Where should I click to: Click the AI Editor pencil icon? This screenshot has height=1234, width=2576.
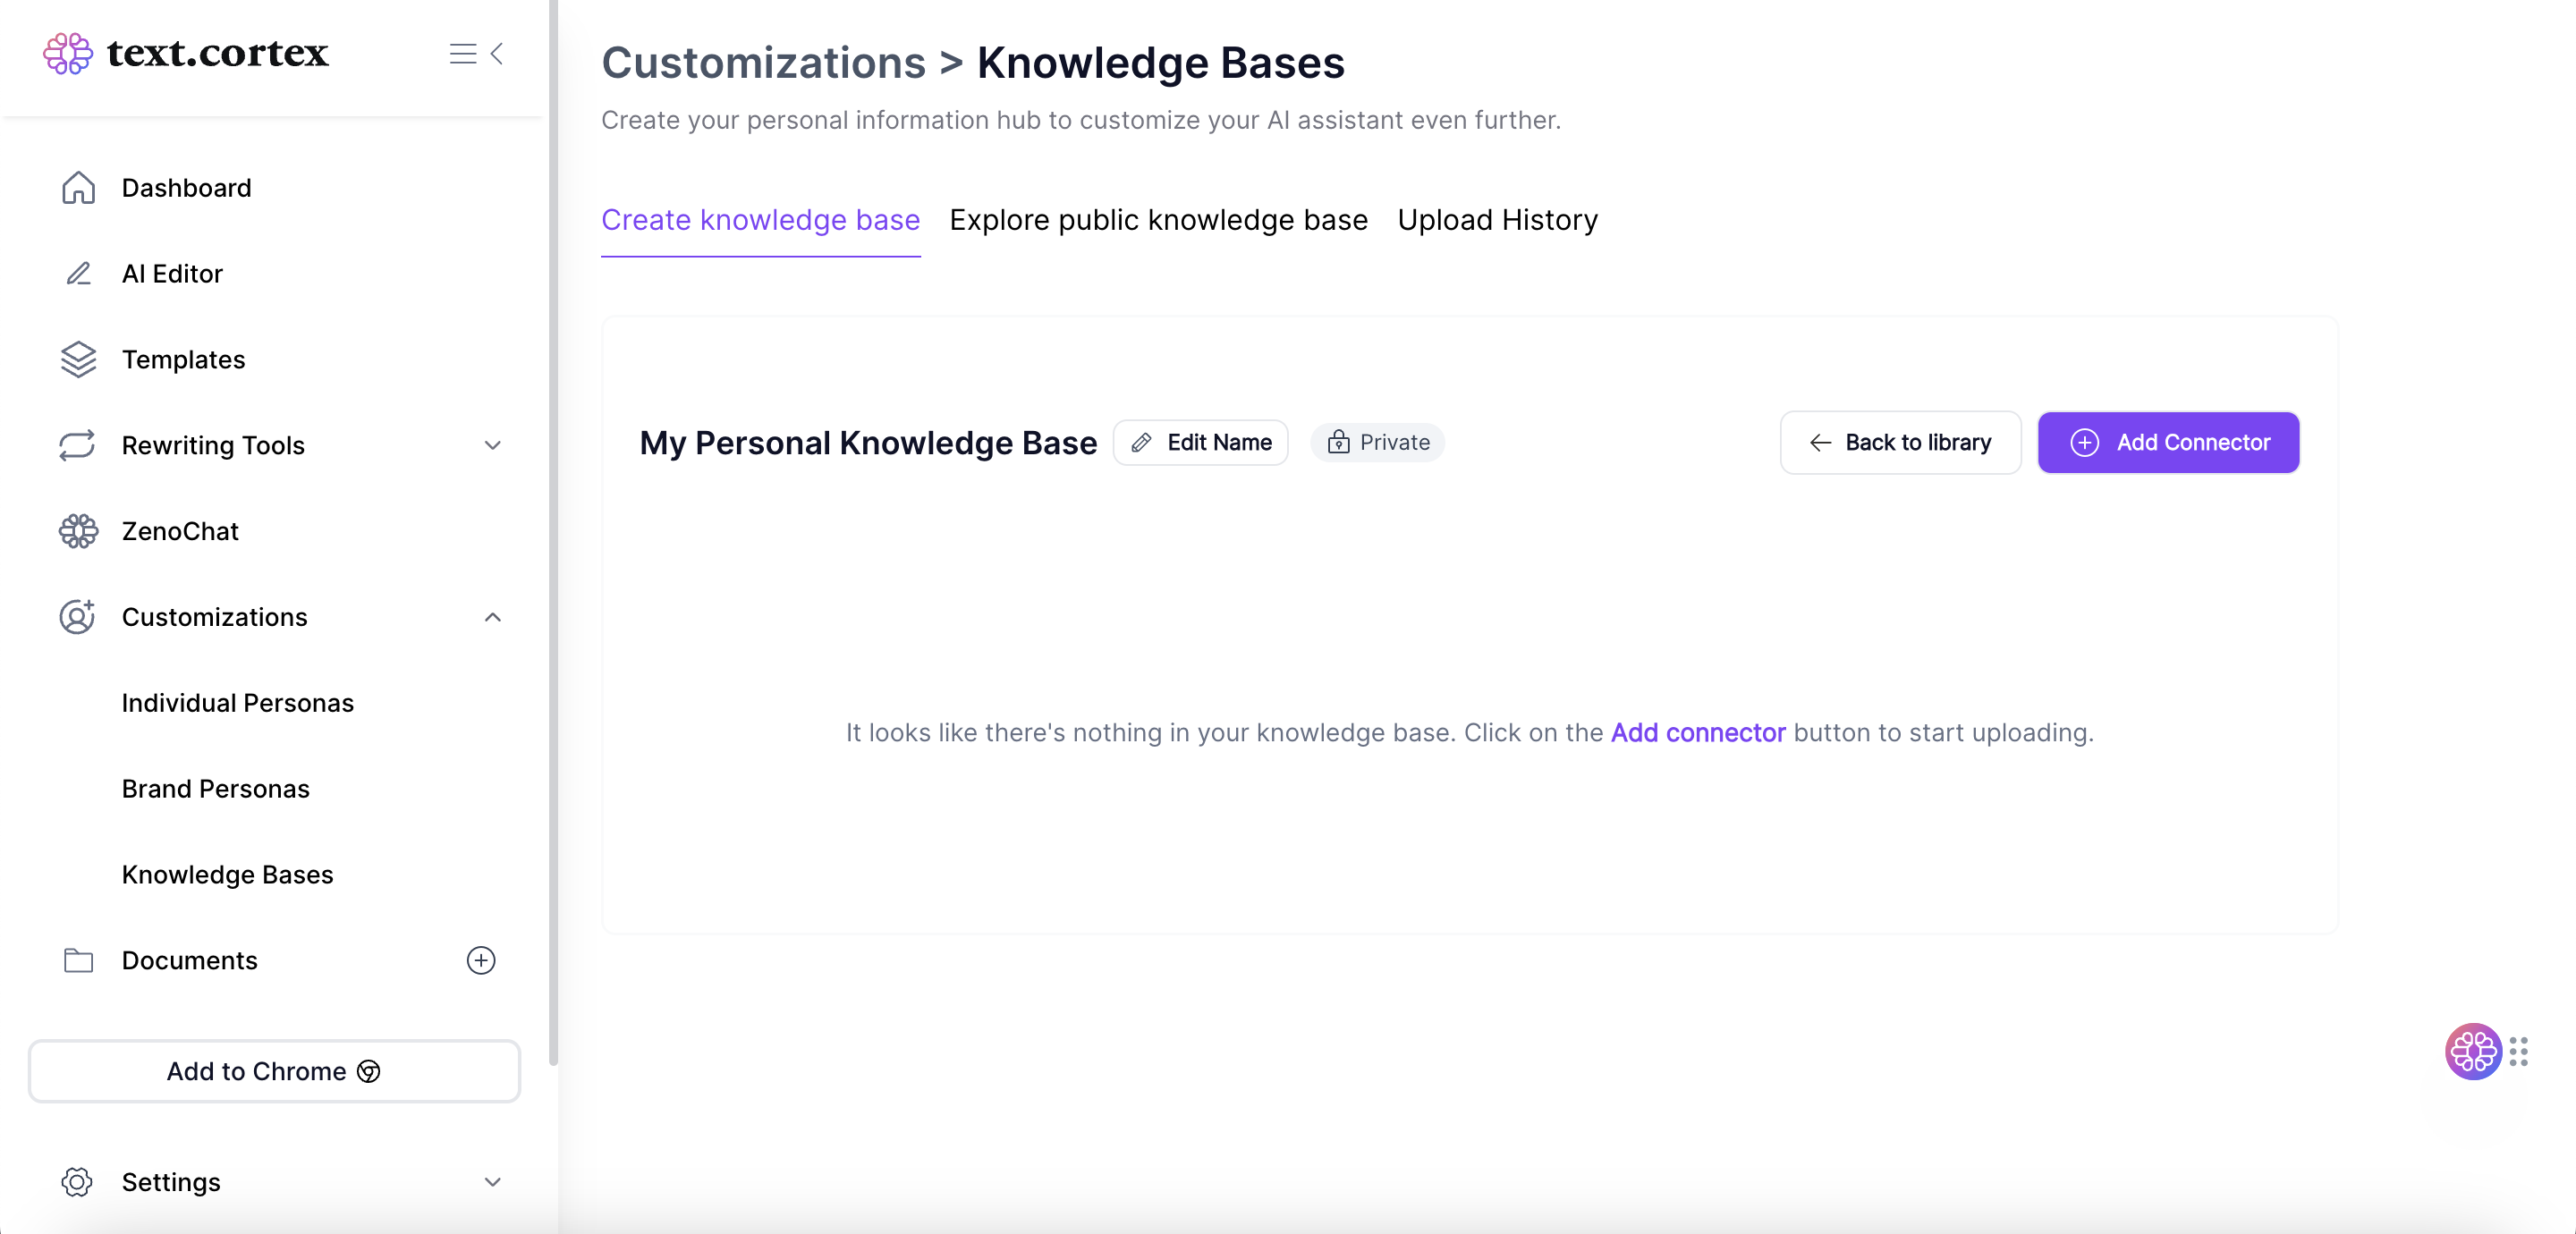pyautogui.click(x=78, y=274)
